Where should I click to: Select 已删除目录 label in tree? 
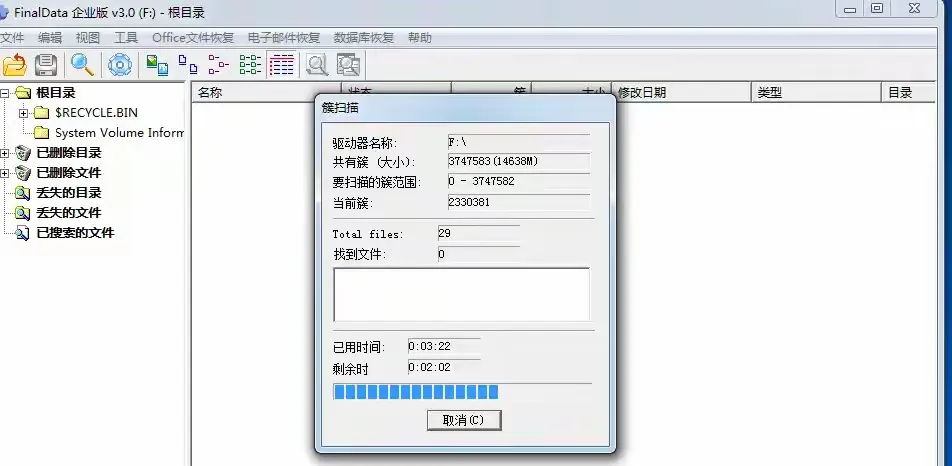[x=69, y=153]
